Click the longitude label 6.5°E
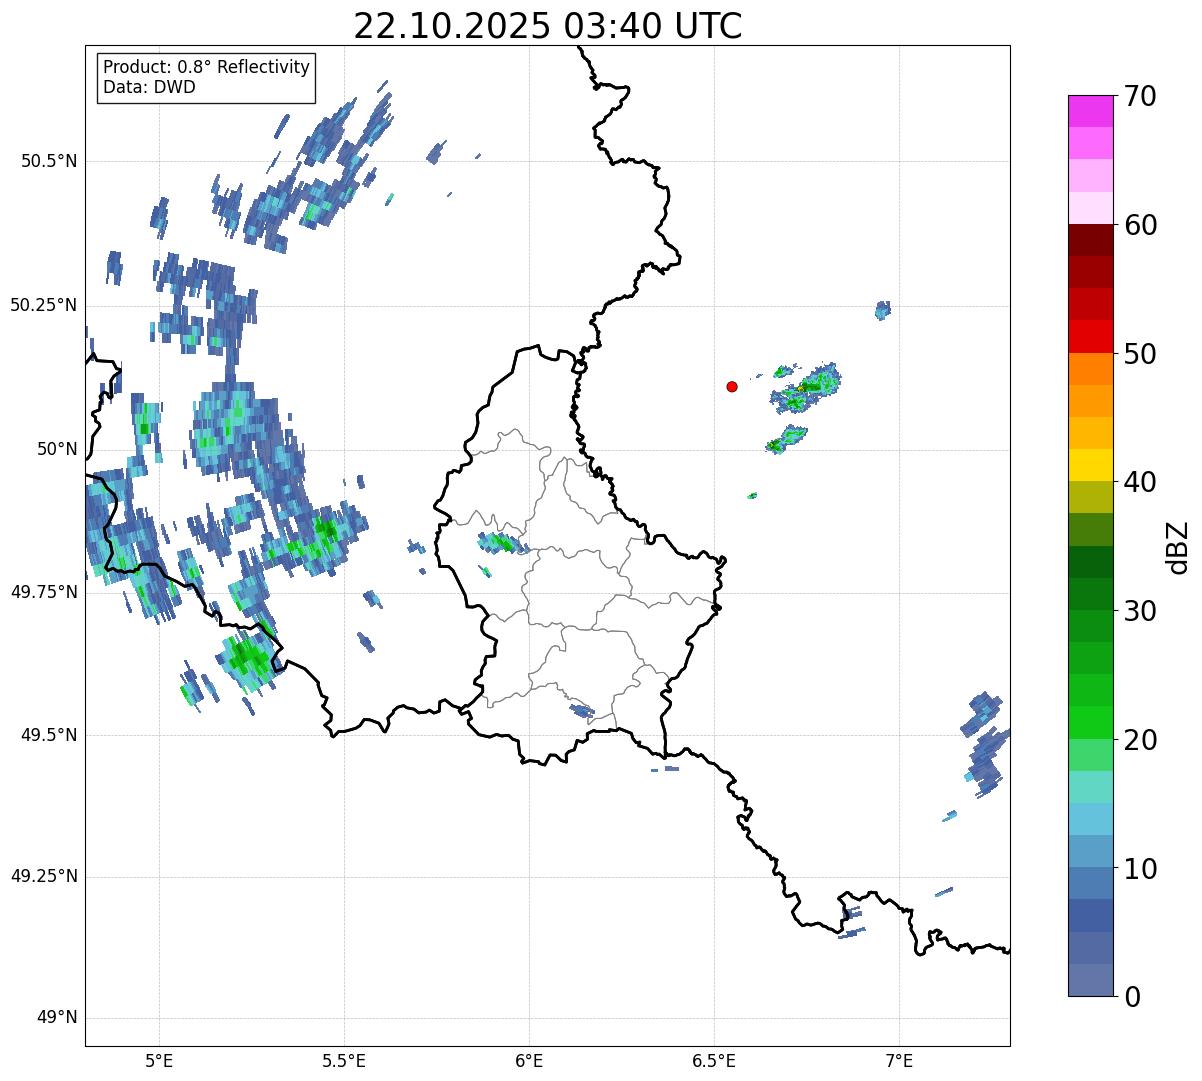Image resolution: width=1202 pixels, height=1081 pixels. pos(715,1060)
